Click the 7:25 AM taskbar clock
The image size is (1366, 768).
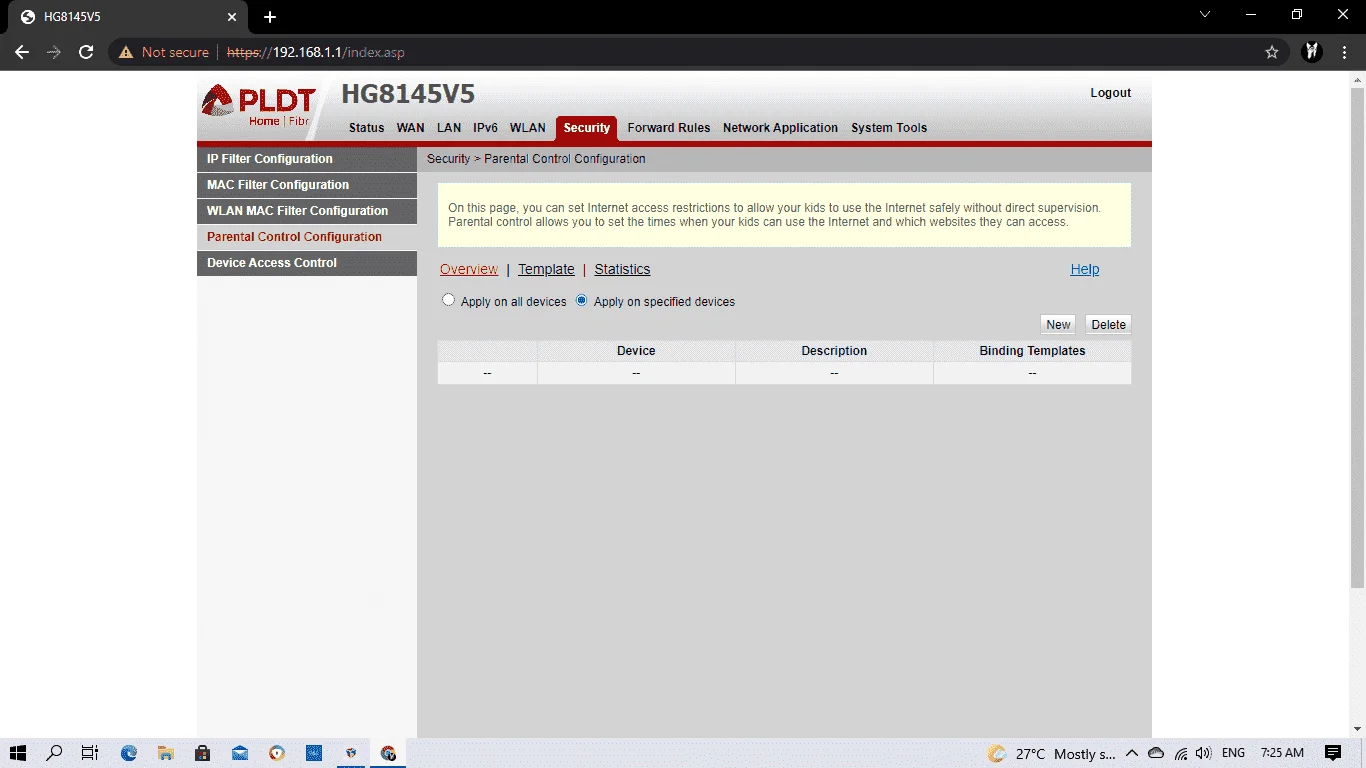pos(1282,753)
